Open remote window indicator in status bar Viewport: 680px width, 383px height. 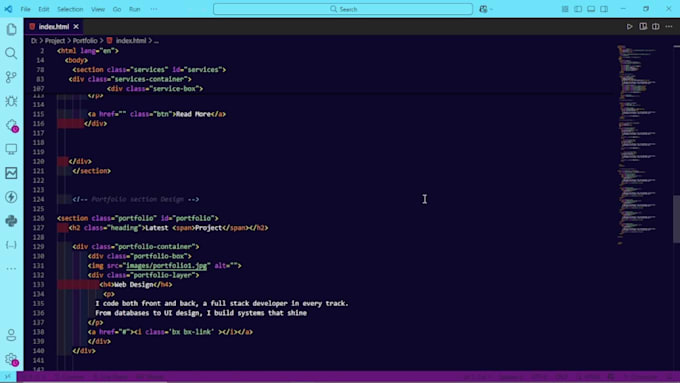coord(8,376)
